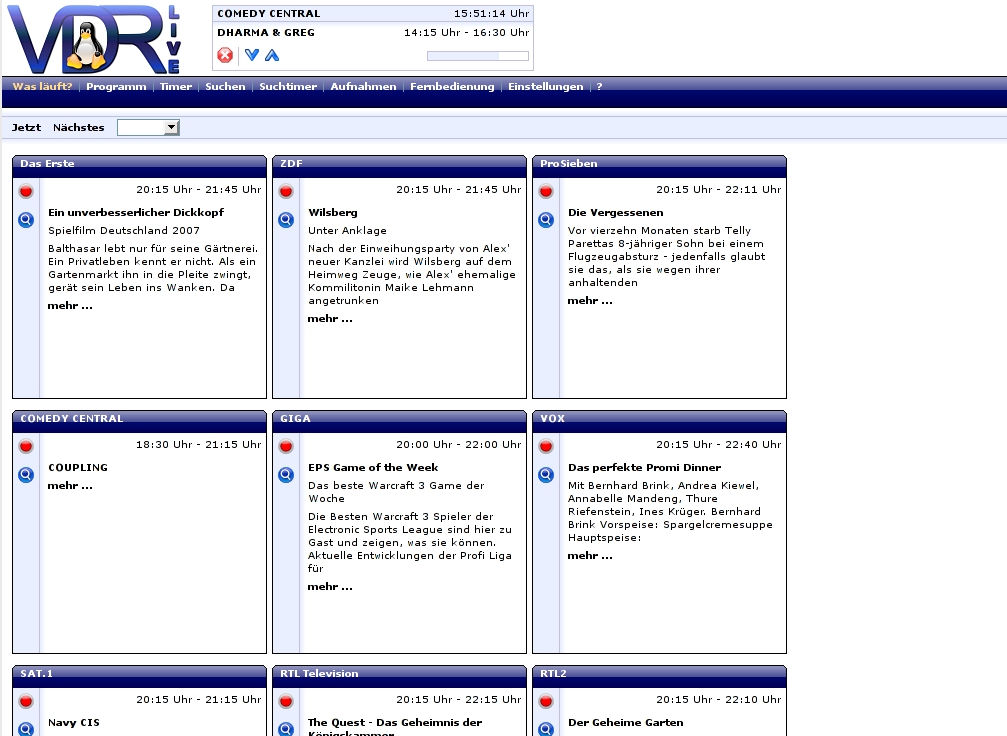Screen dimensions: 1007x736
Task: Record Das perfekte Promi Dinner on VOX
Action: 546,446
